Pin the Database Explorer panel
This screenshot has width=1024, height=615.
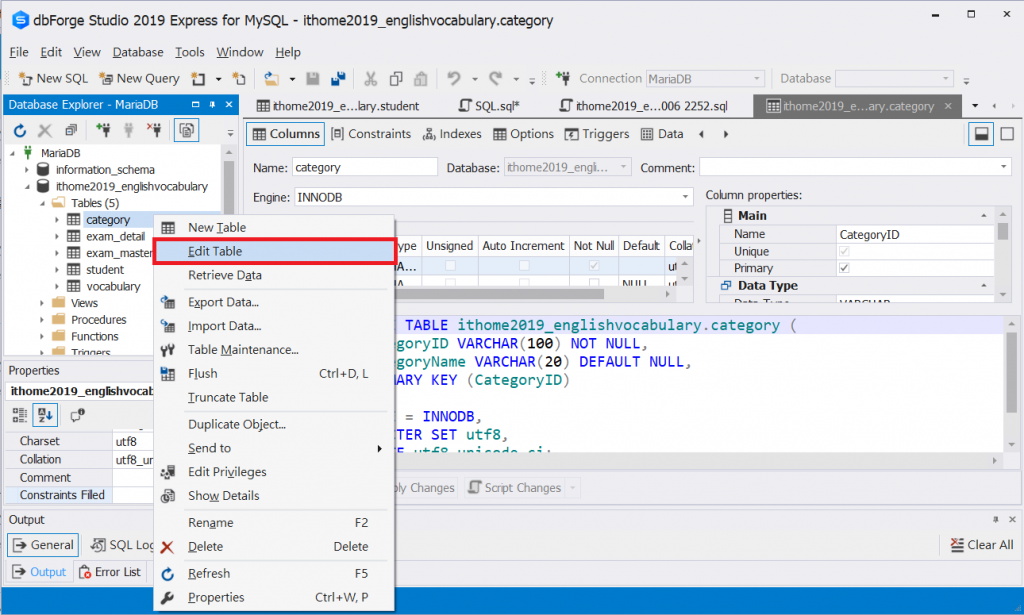pos(212,104)
